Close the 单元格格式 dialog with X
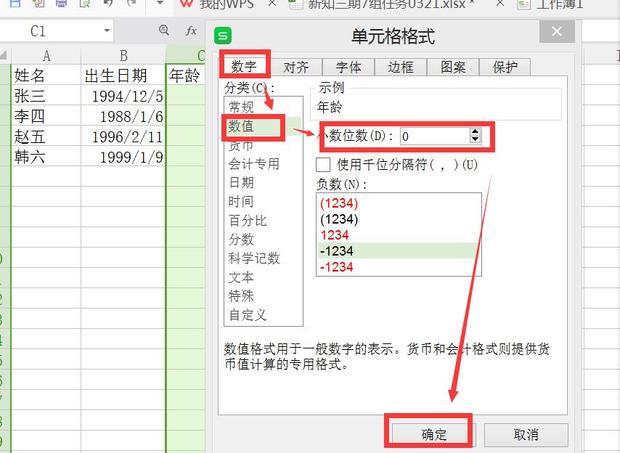This screenshot has height=453, width=620. coord(554,35)
